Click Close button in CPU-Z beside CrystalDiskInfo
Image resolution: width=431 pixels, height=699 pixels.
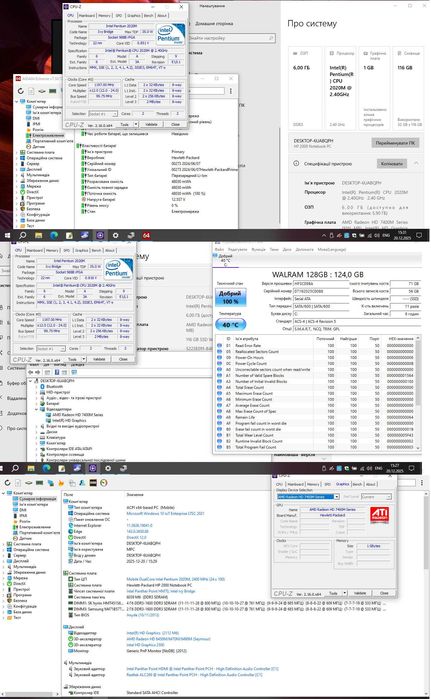pyautogui.click(x=123, y=359)
